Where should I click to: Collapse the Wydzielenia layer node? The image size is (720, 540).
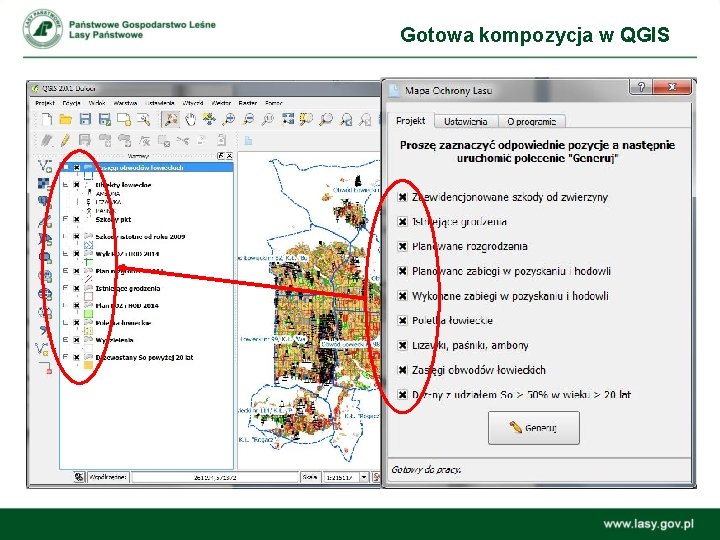tap(65, 340)
